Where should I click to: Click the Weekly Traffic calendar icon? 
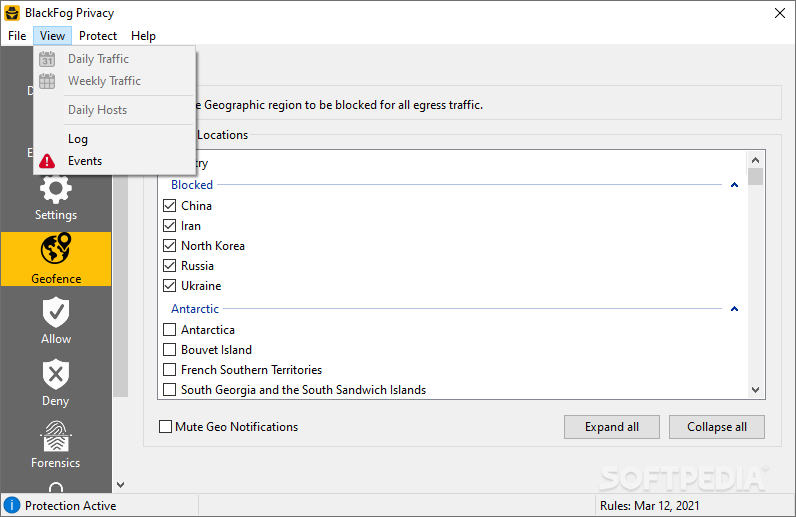pos(47,81)
